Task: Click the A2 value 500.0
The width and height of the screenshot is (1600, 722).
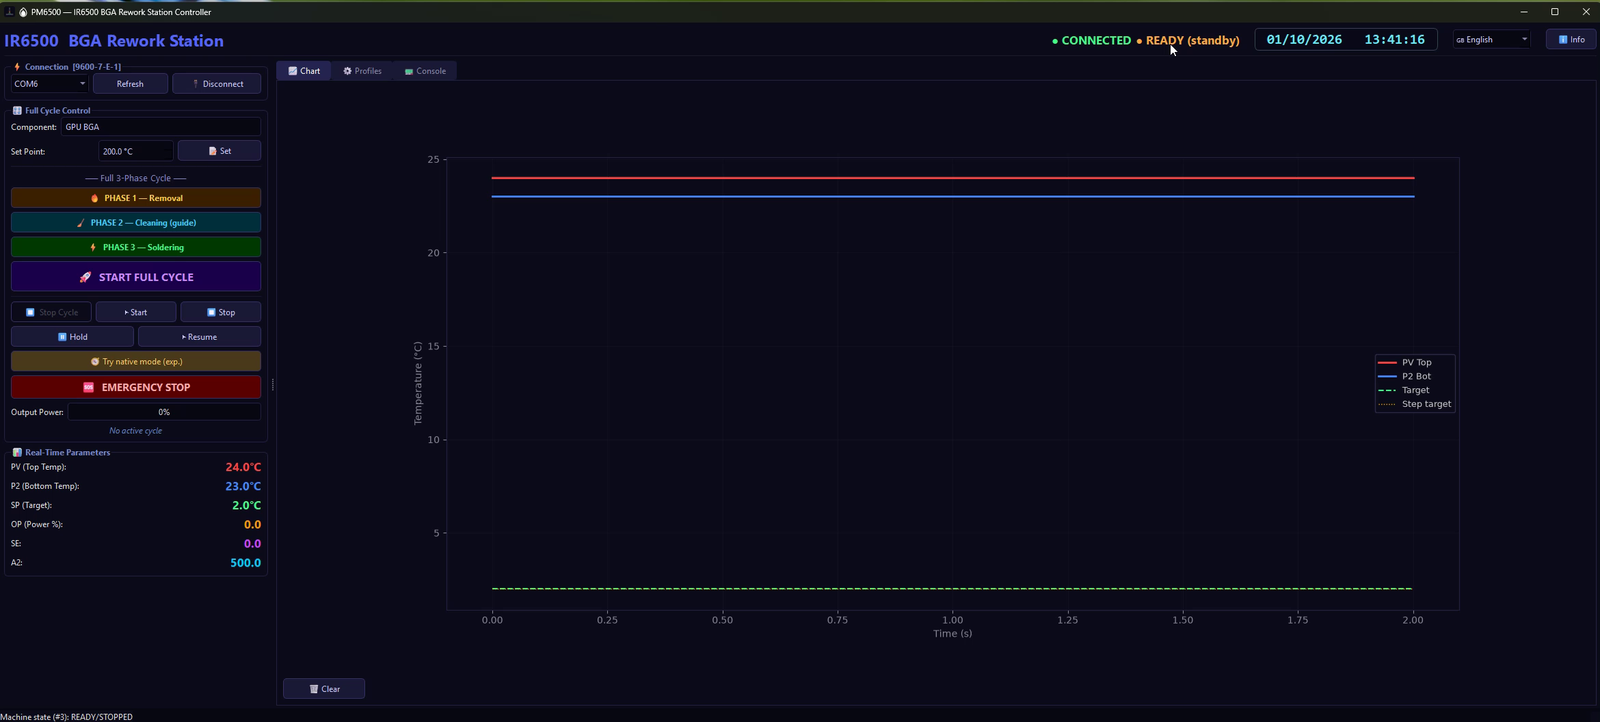Action: pyautogui.click(x=246, y=563)
